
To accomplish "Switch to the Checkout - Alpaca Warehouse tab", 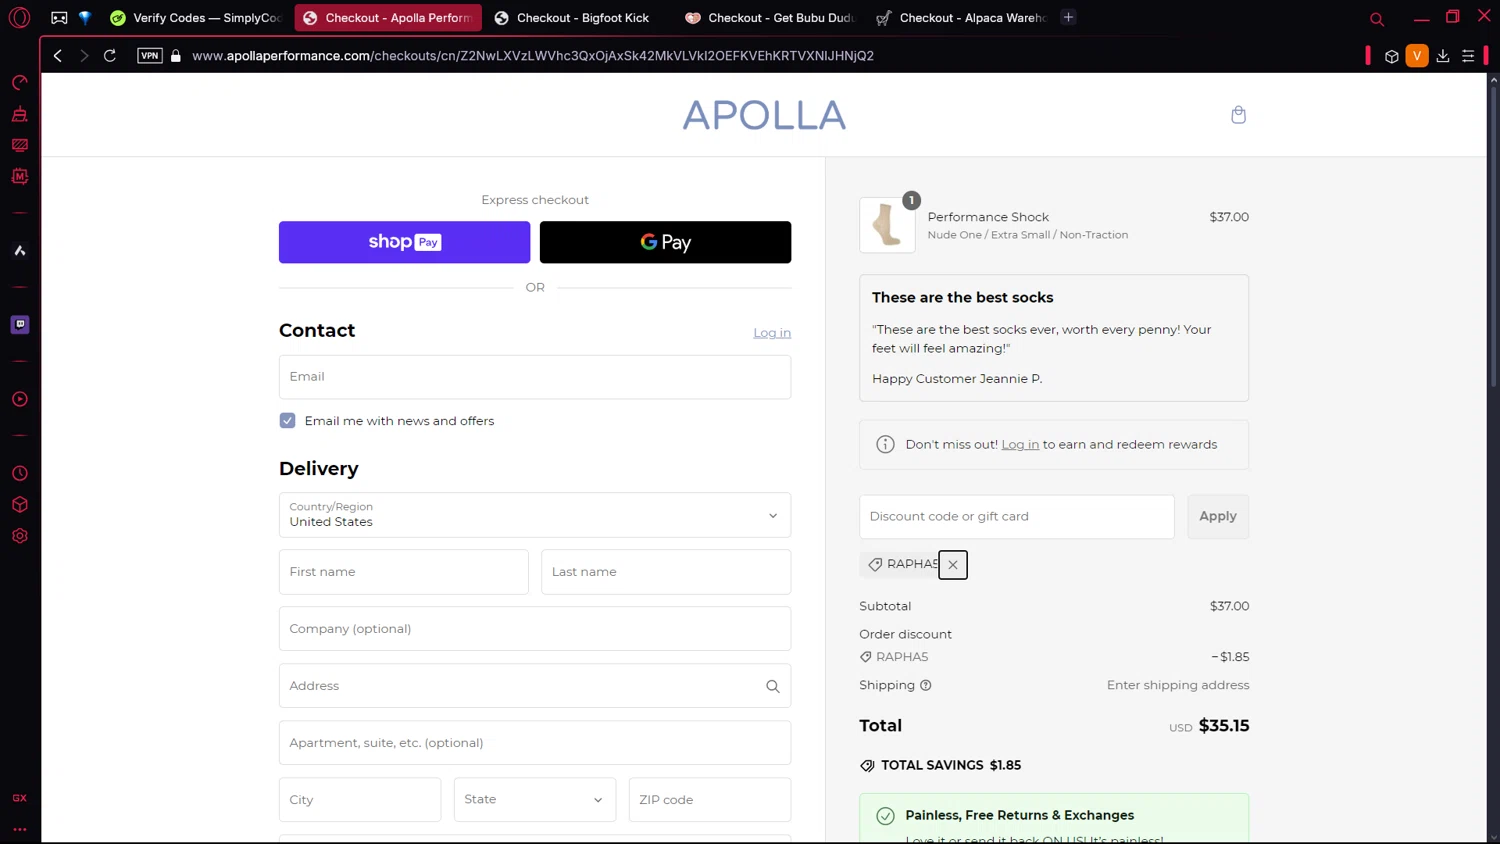I will click(962, 18).
